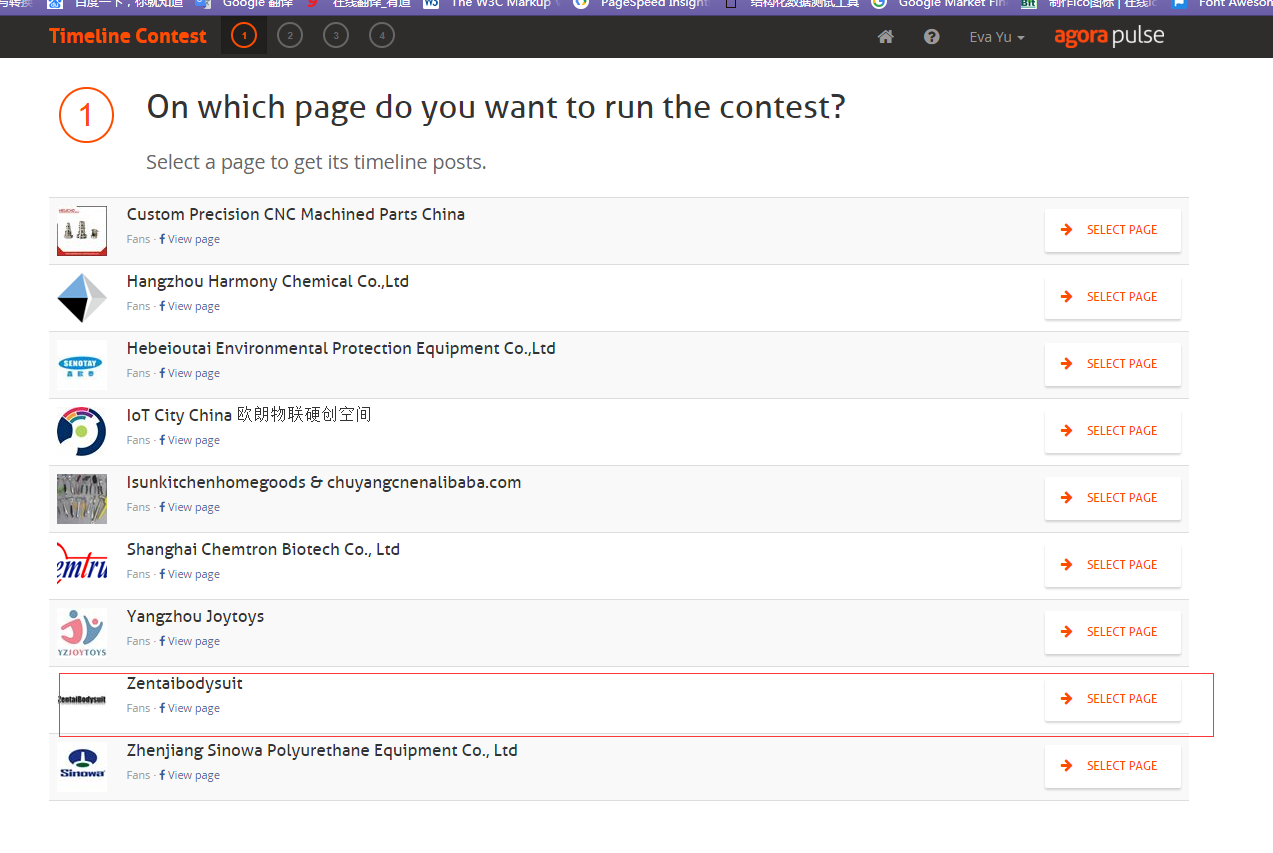The height and width of the screenshot is (853, 1273).
Task: Select page for Isunkitchenhomegoods
Action: [x=1113, y=498]
